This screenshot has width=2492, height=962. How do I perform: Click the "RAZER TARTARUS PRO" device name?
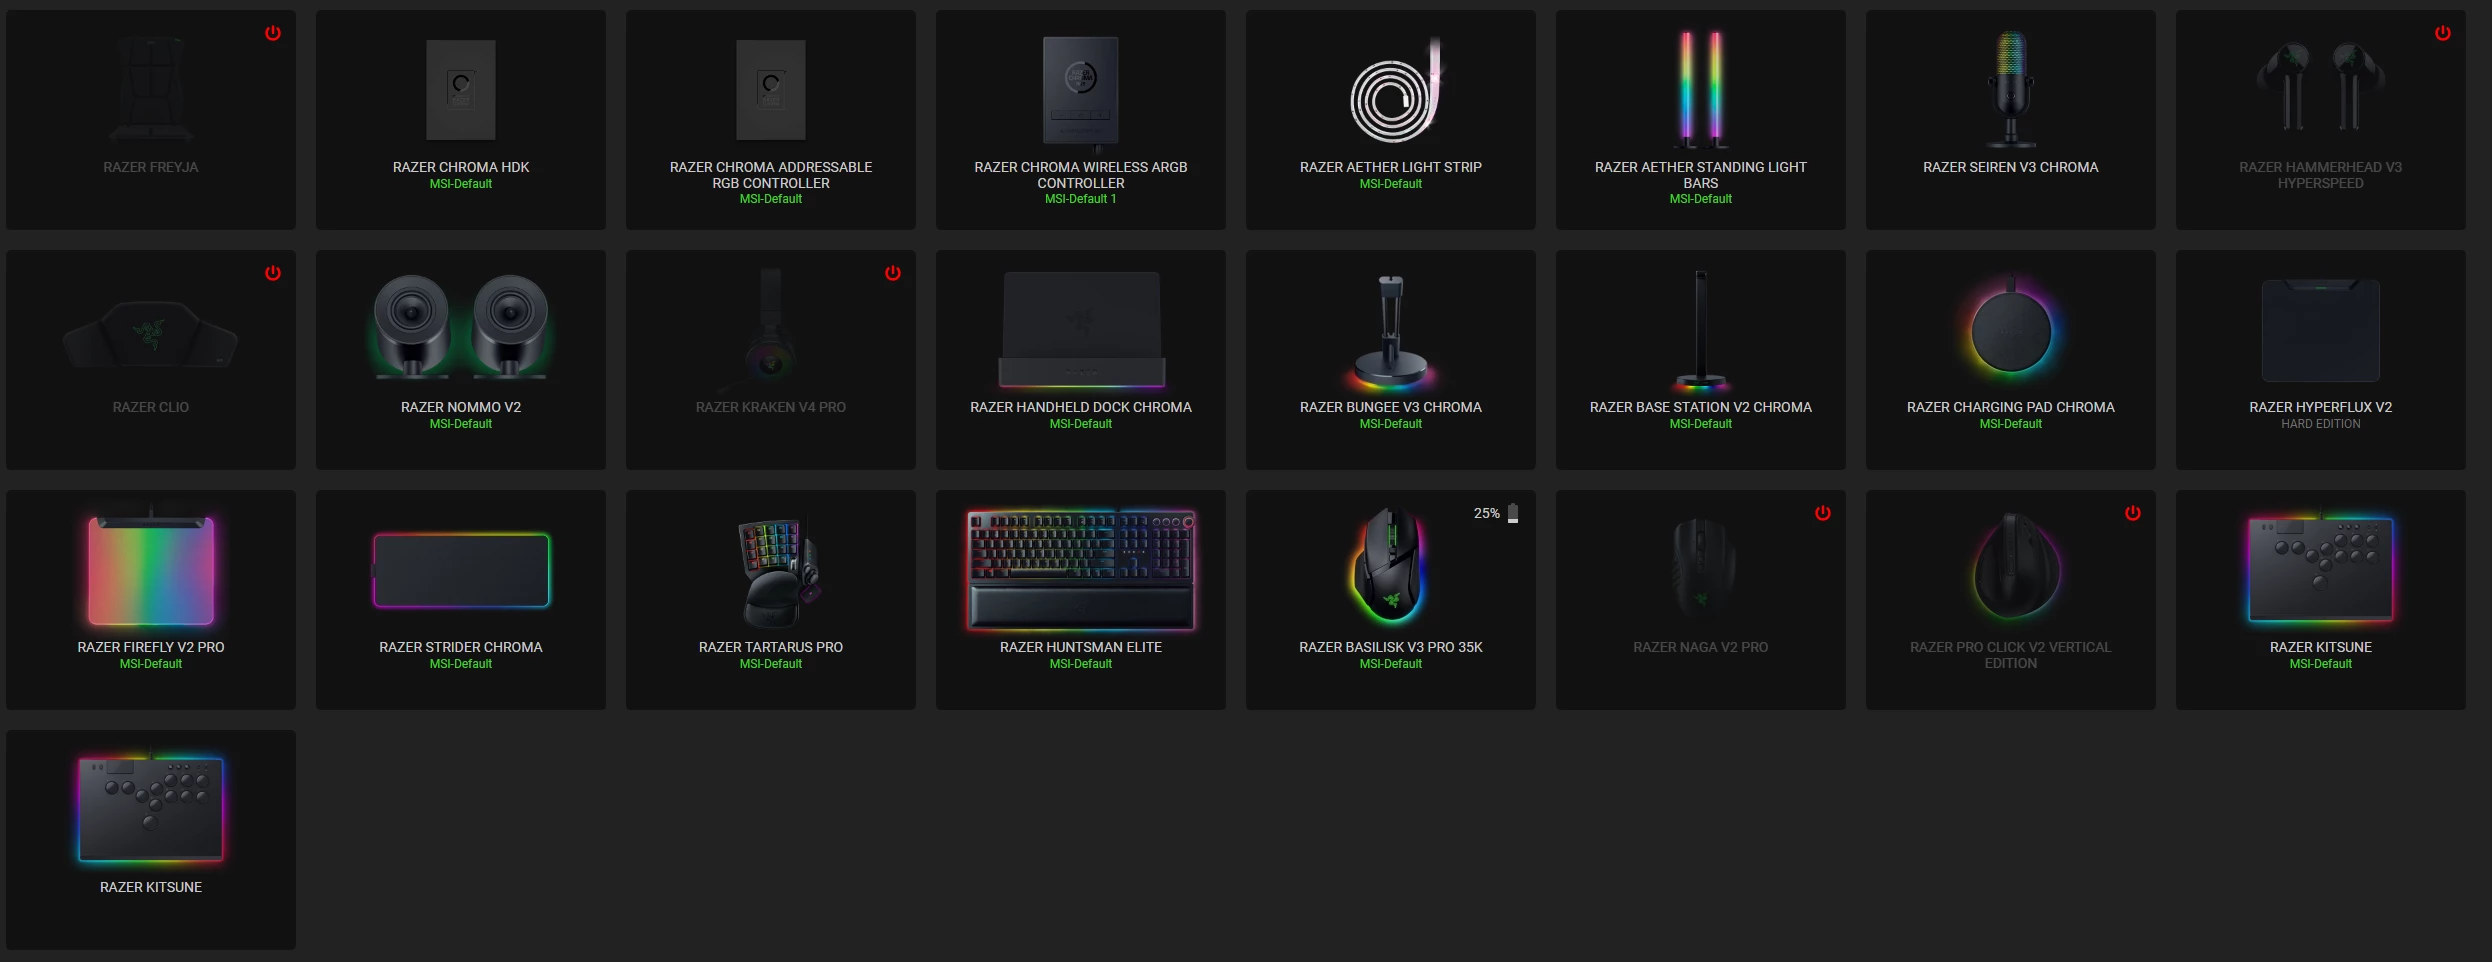click(x=771, y=647)
